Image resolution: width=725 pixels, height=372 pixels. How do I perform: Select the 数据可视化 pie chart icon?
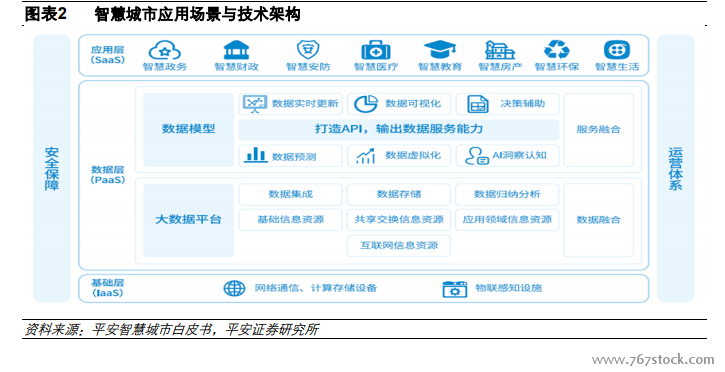click(x=366, y=104)
